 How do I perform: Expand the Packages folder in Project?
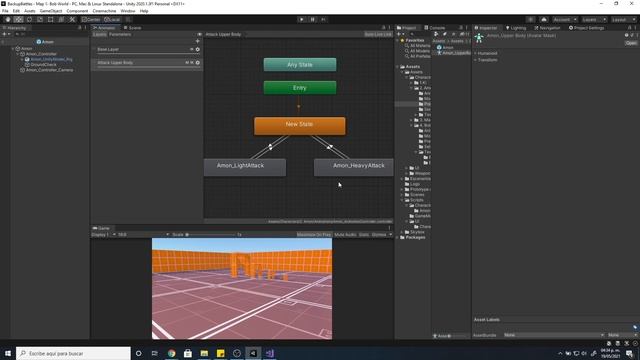coord(398,237)
